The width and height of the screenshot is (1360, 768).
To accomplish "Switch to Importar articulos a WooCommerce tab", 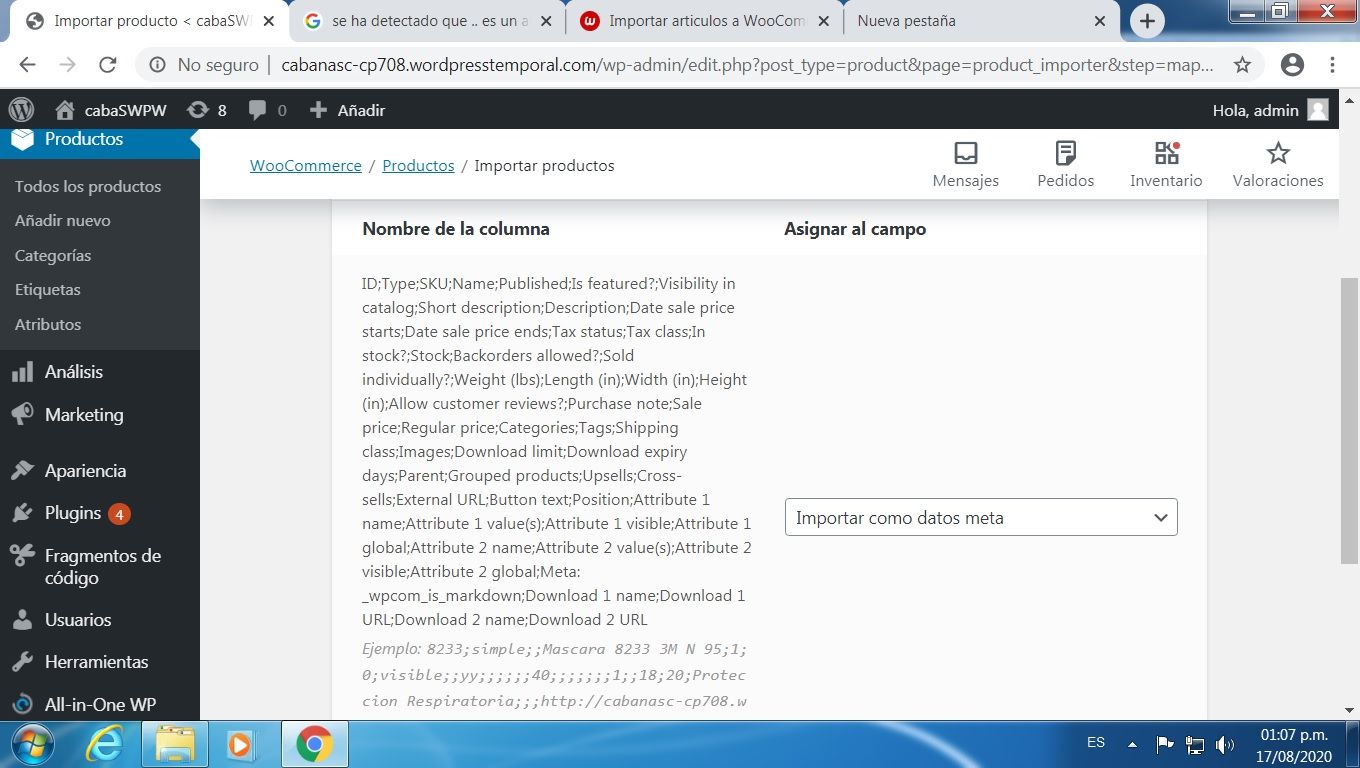I will tap(706, 21).
